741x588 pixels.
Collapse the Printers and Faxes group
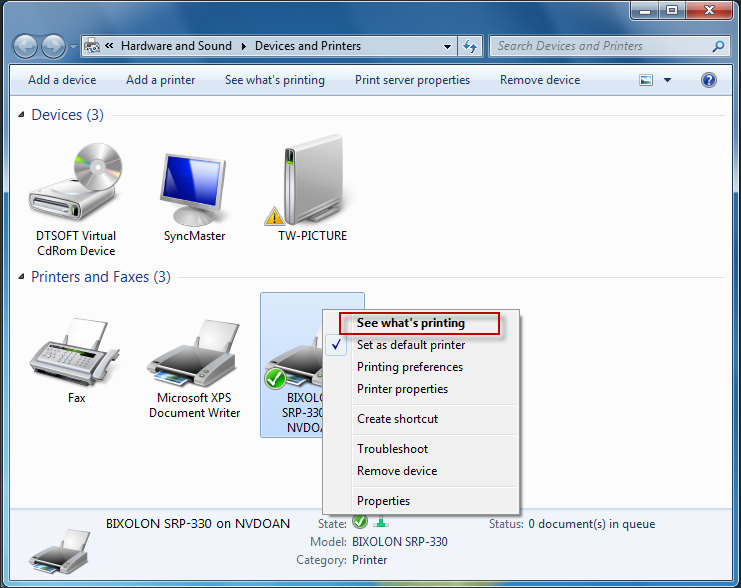[22, 277]
